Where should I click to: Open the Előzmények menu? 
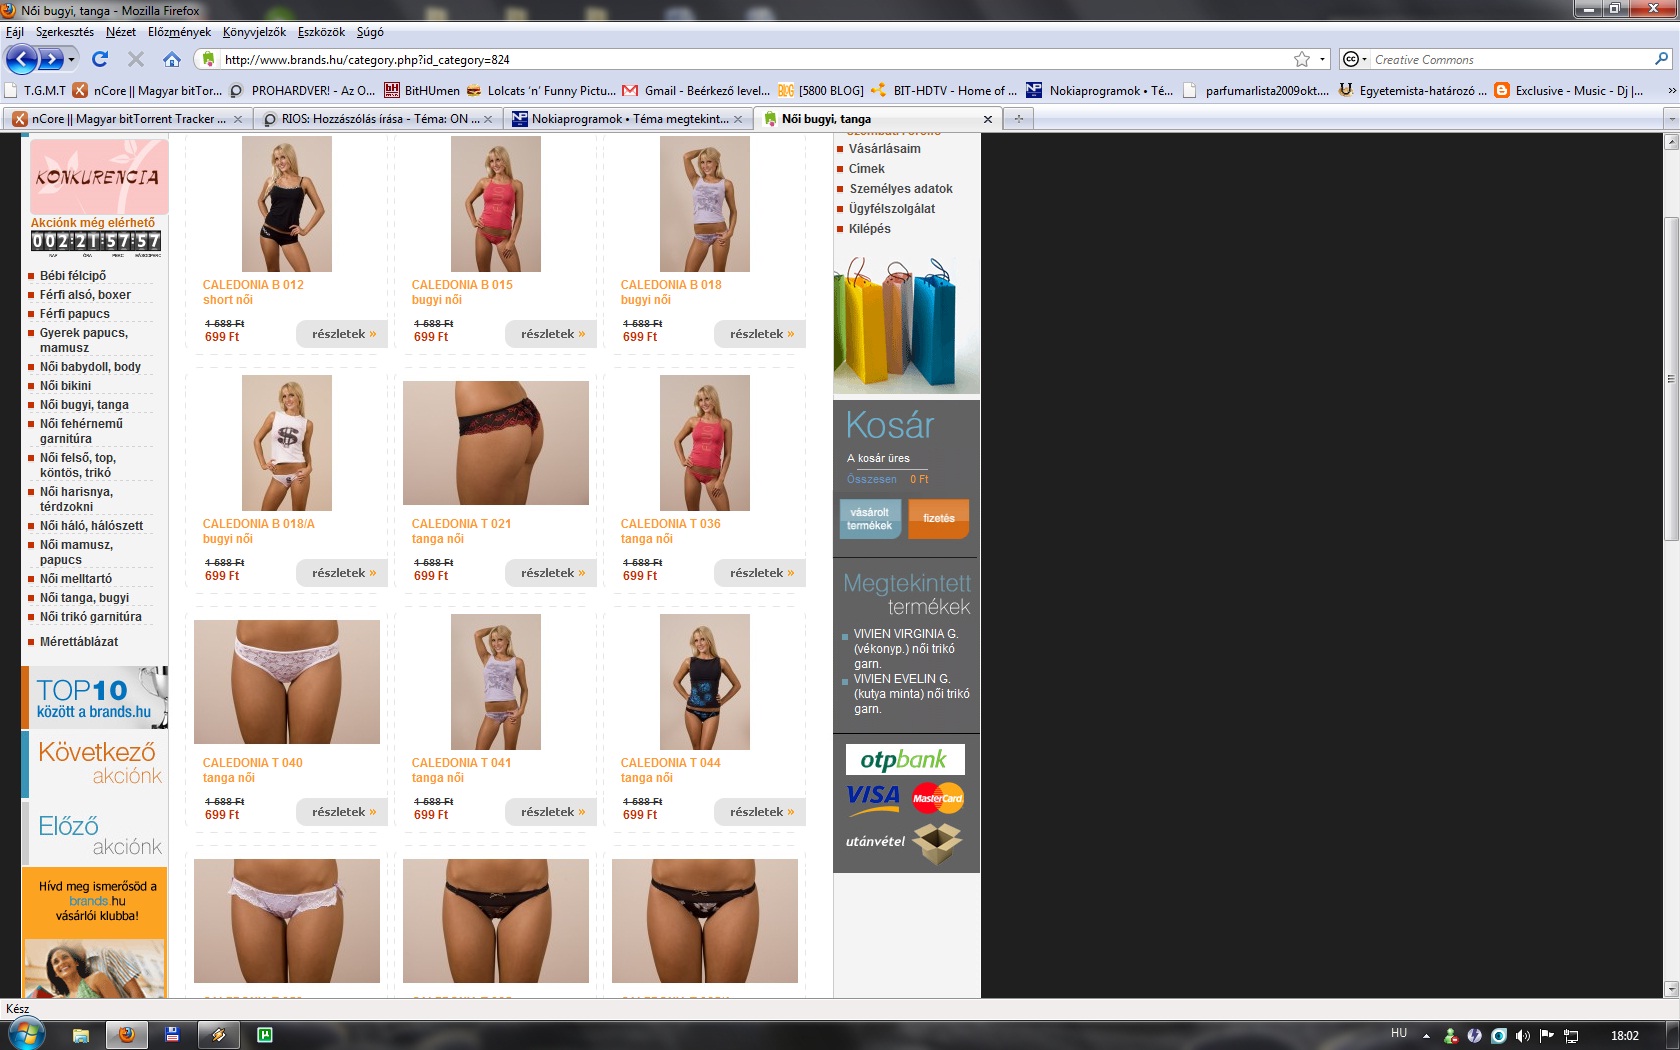pyautogui.click(x=179, y=32)
